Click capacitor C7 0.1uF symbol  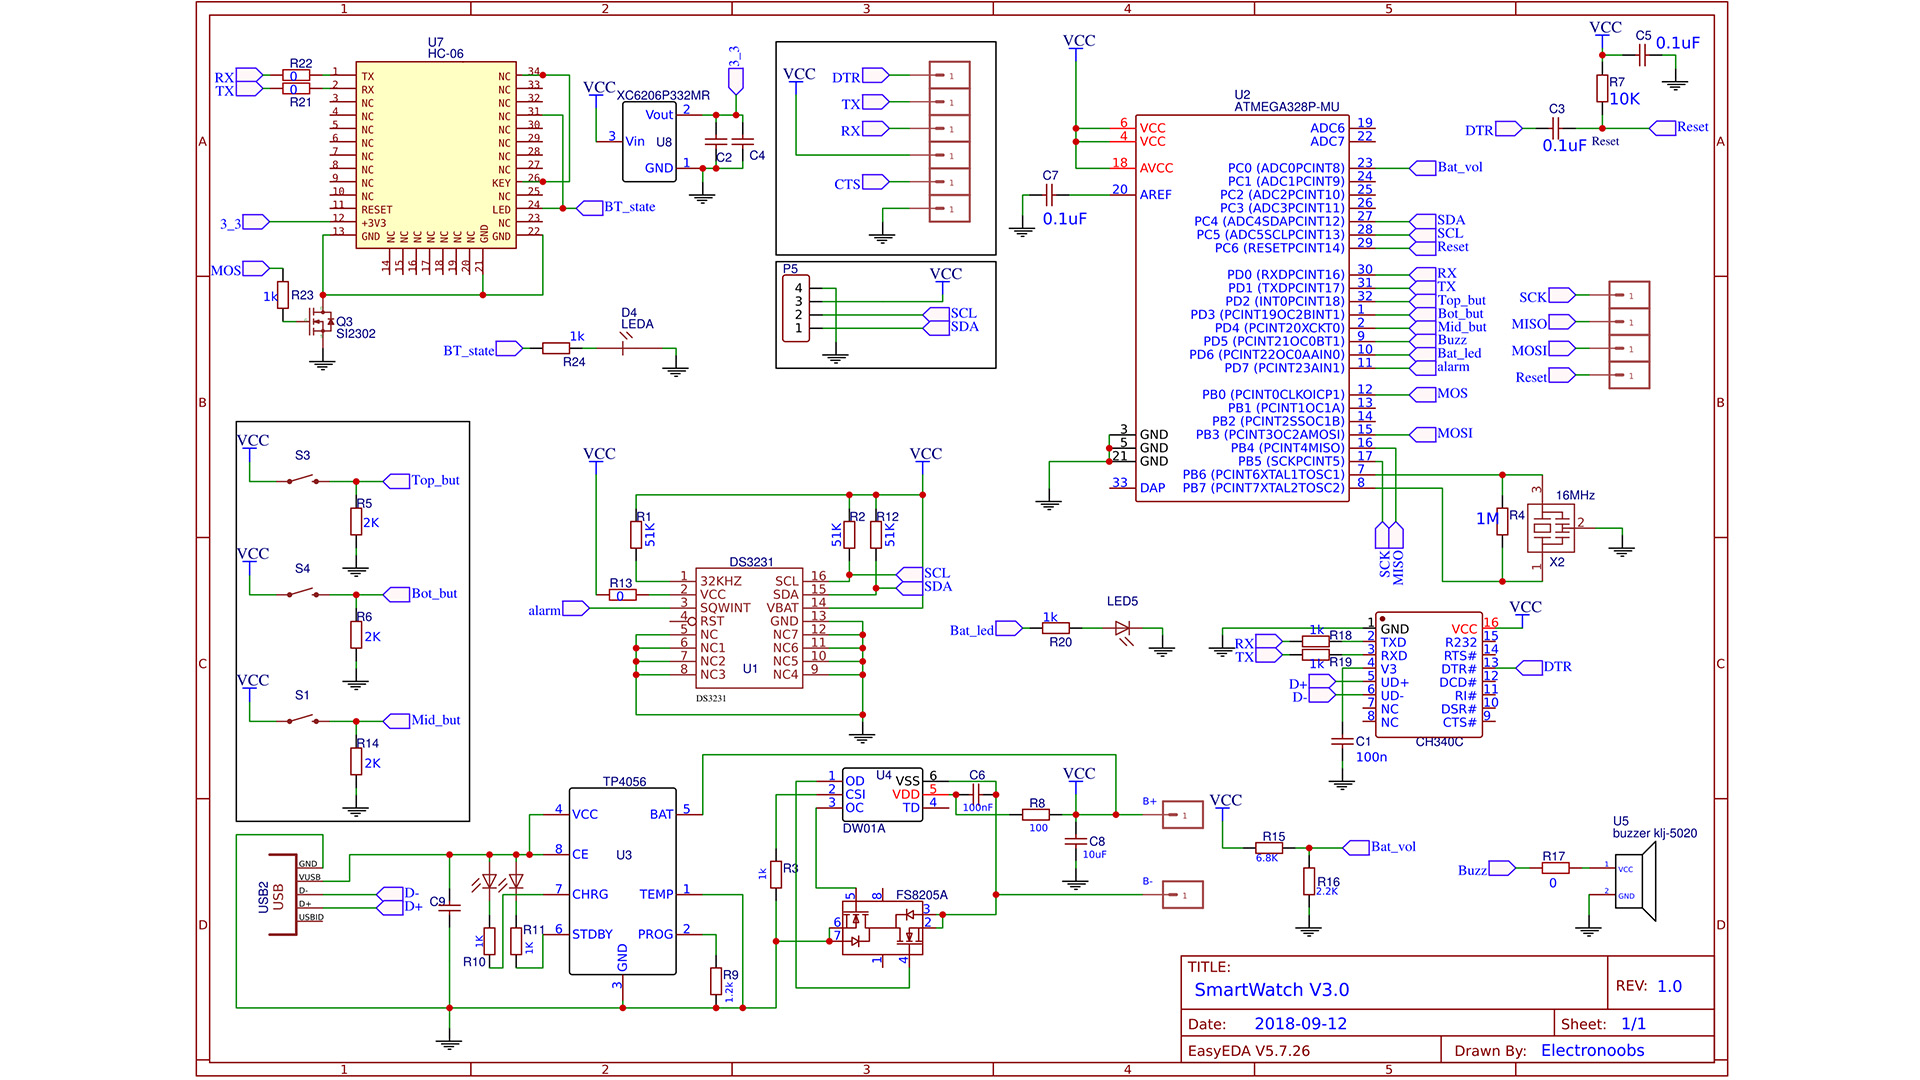click(x=1049, y=195)
